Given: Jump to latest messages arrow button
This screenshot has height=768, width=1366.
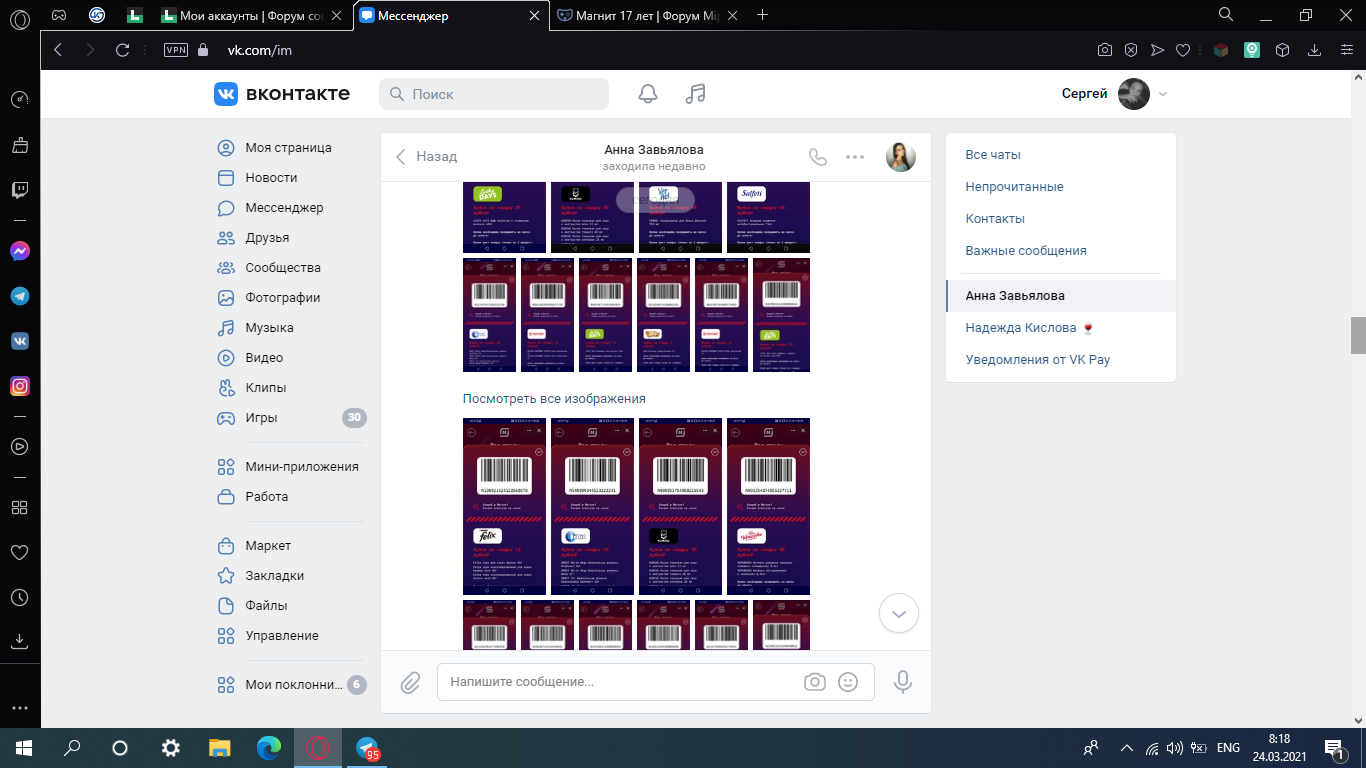Looking at the screenshot, I should tap(898, 613).
